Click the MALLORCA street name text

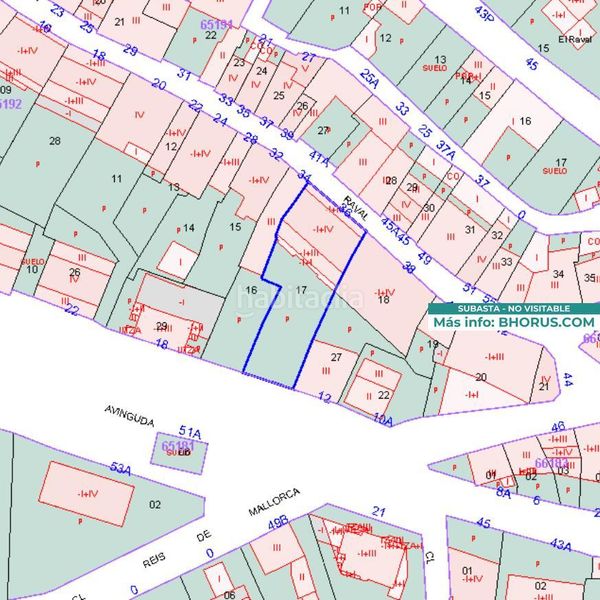tap(274, 502)
